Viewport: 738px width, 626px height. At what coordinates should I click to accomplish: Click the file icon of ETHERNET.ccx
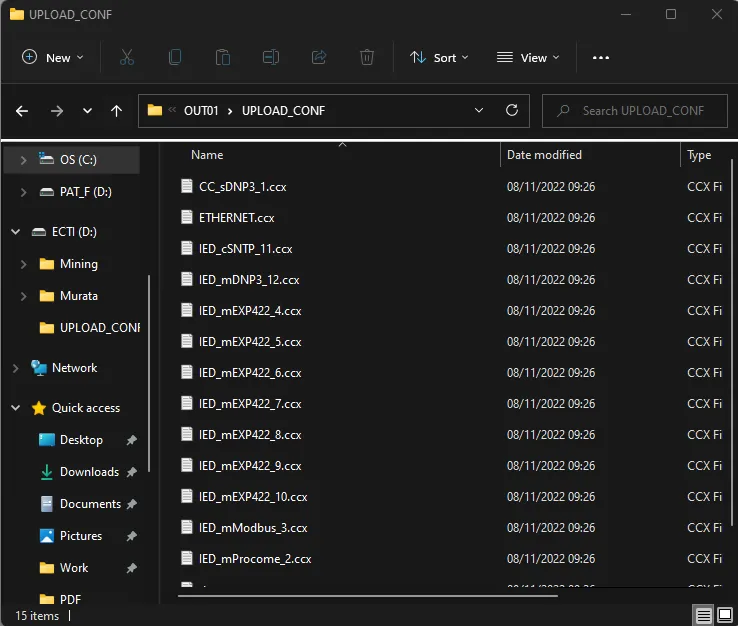187,217
